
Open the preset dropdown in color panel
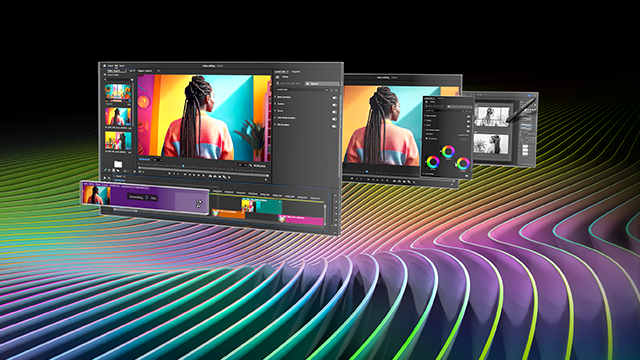(302, 89)
